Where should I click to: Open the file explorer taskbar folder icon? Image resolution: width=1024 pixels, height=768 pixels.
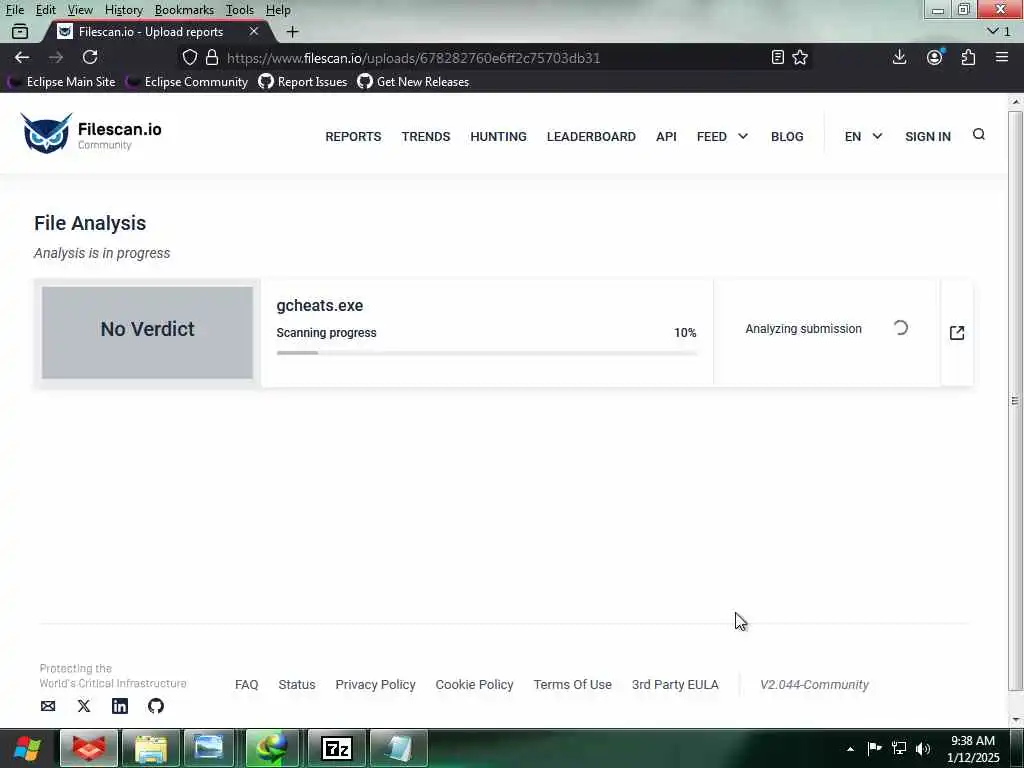151,748
